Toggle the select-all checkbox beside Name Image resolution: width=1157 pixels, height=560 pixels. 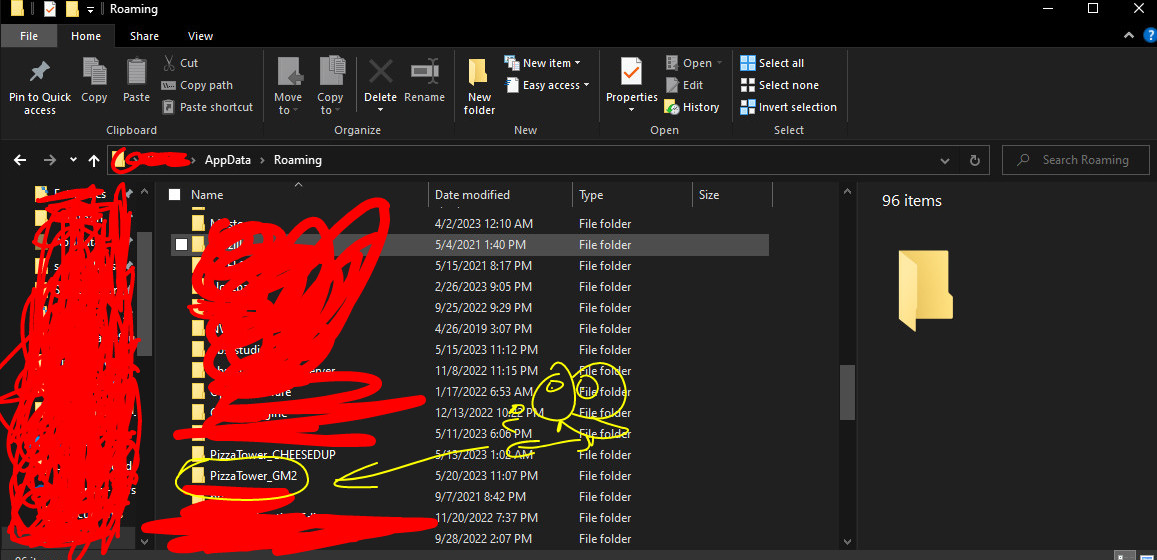(x=175, y=195)
